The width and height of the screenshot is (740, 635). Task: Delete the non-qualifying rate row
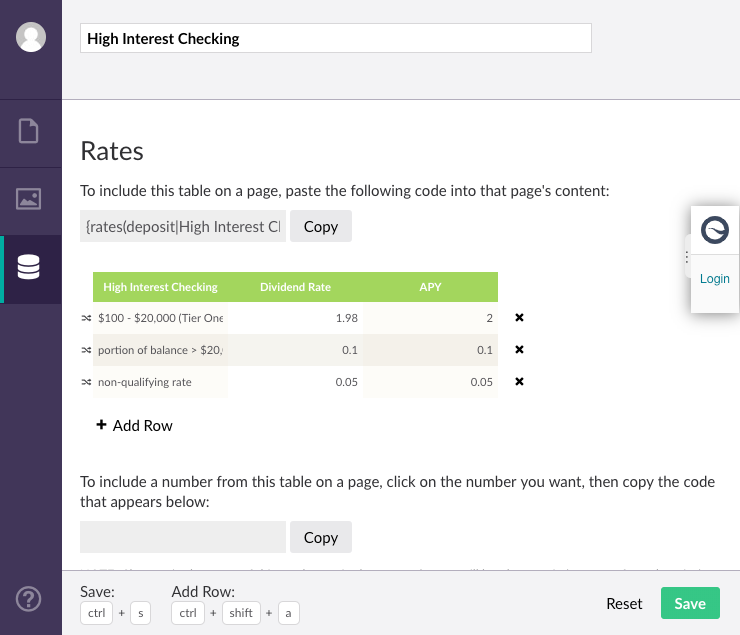(x=519, y=382)
